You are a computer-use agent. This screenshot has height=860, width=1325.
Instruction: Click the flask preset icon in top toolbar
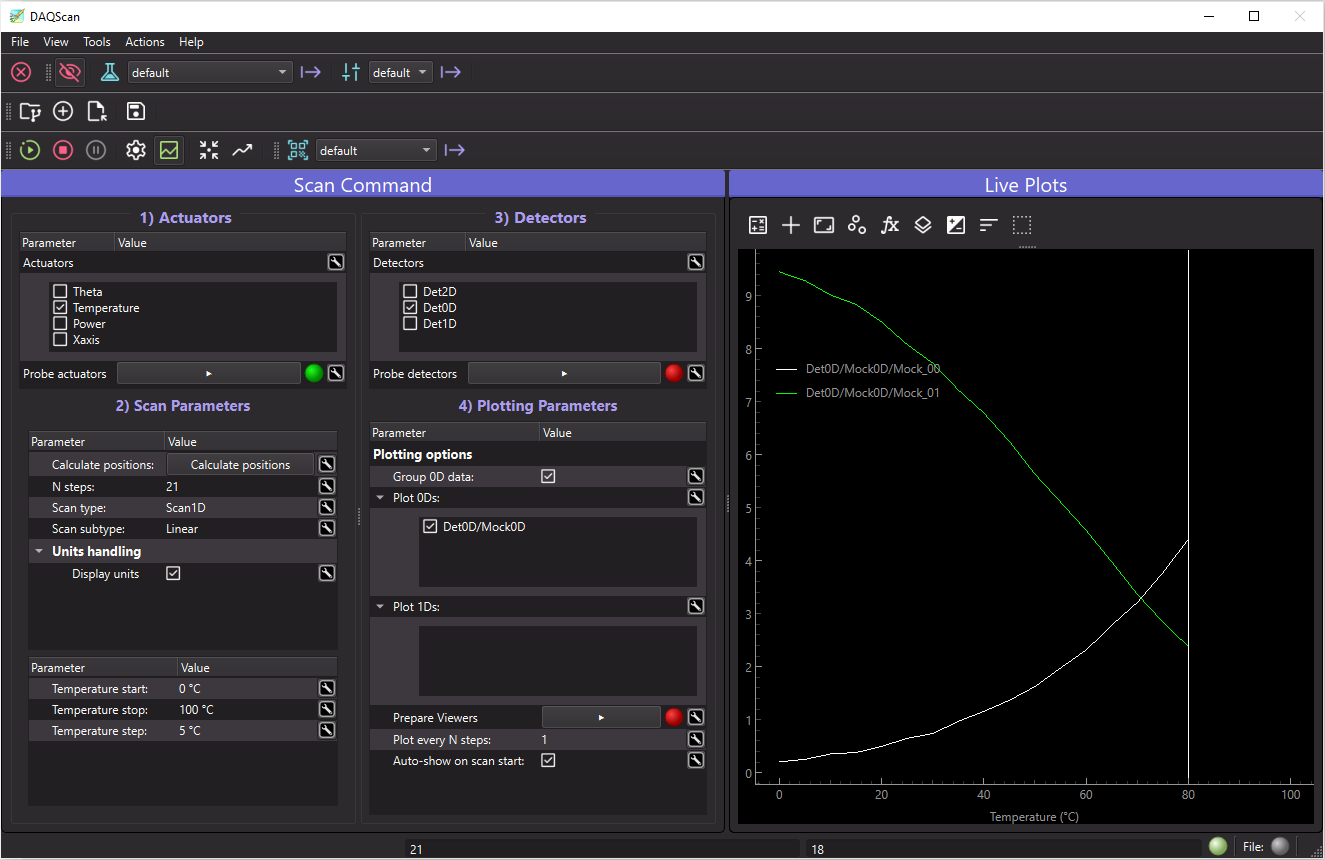(110, 72)
